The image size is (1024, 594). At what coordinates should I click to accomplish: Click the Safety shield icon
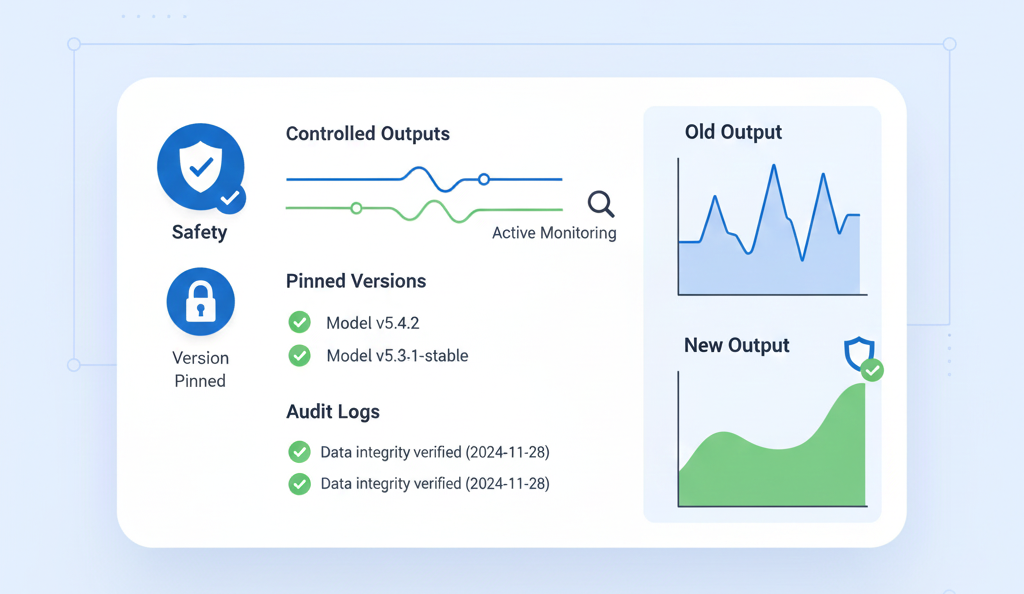201,168
